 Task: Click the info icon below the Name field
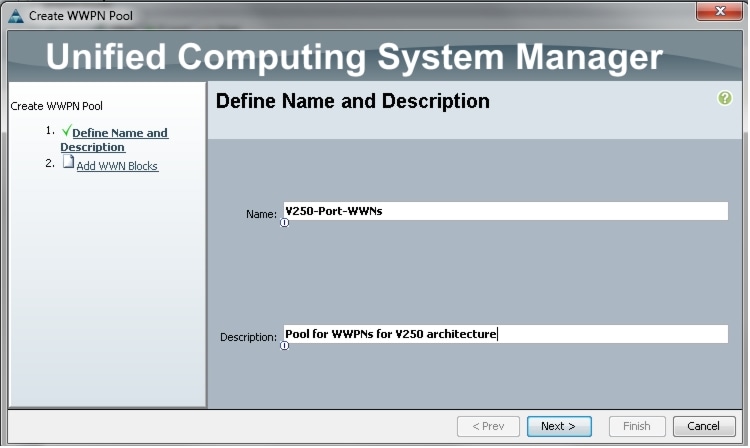point(285,223)
